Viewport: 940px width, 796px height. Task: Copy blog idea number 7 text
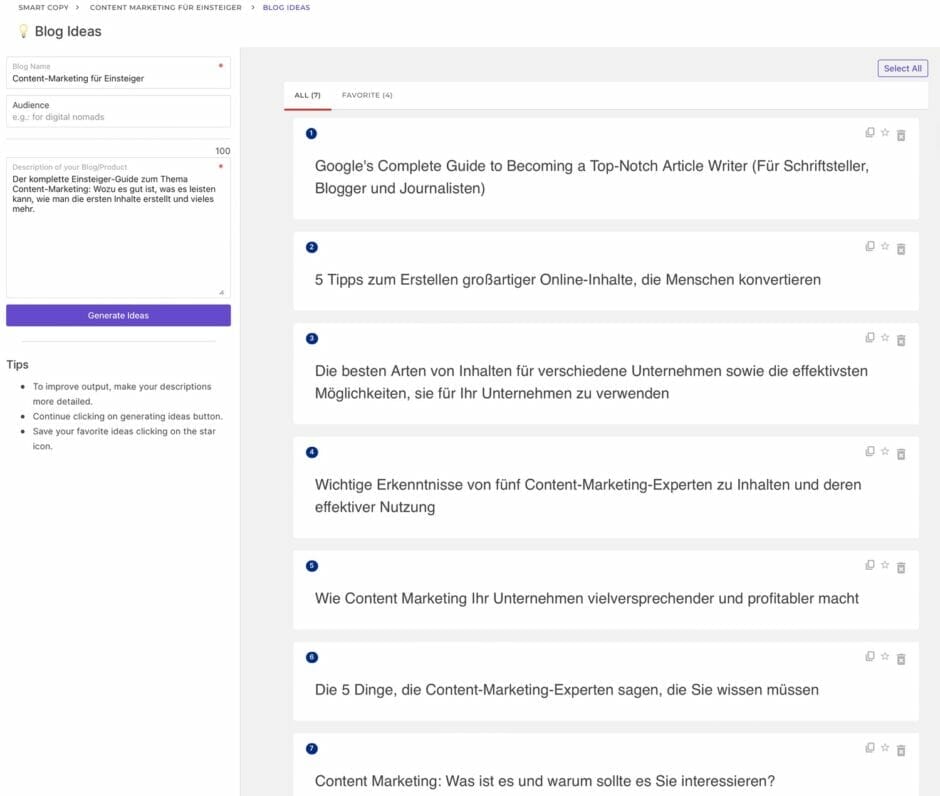coord(869,748)
